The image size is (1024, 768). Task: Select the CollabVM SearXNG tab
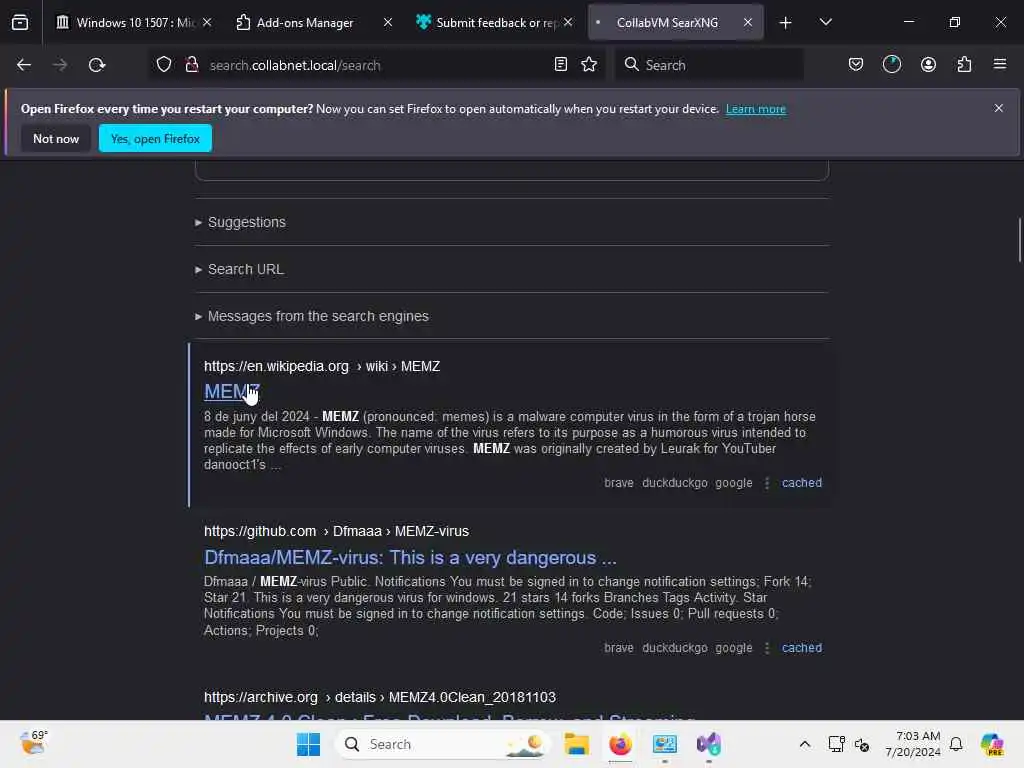click(x=667, y=23)
